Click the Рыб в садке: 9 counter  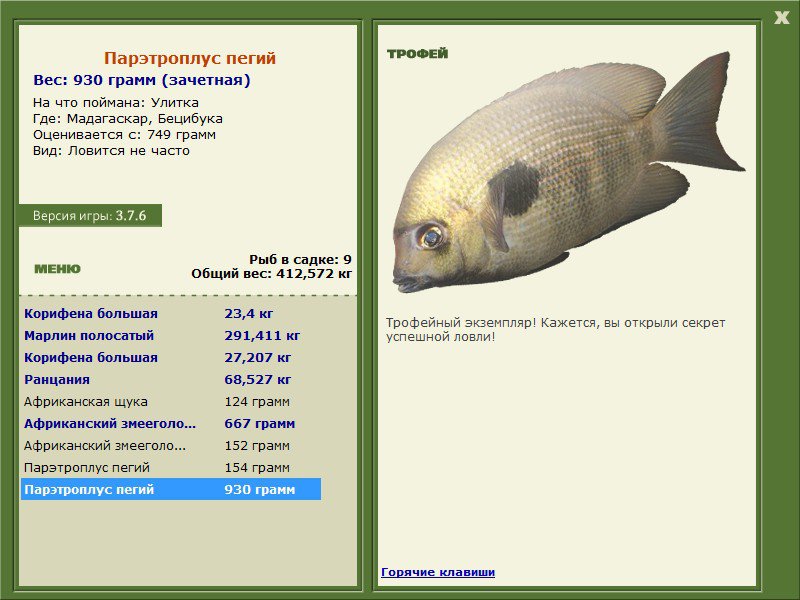300,259
